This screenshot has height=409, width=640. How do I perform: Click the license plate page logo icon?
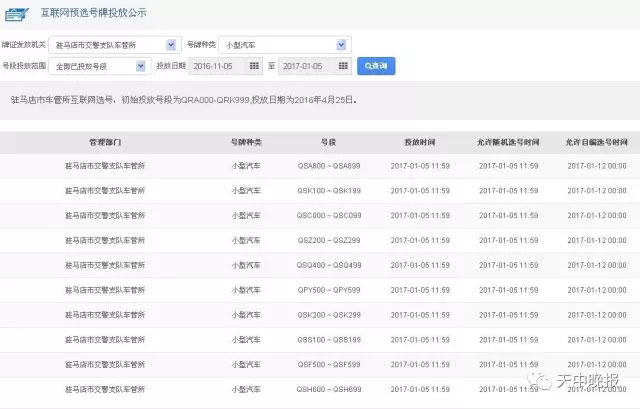click(17, 14)
